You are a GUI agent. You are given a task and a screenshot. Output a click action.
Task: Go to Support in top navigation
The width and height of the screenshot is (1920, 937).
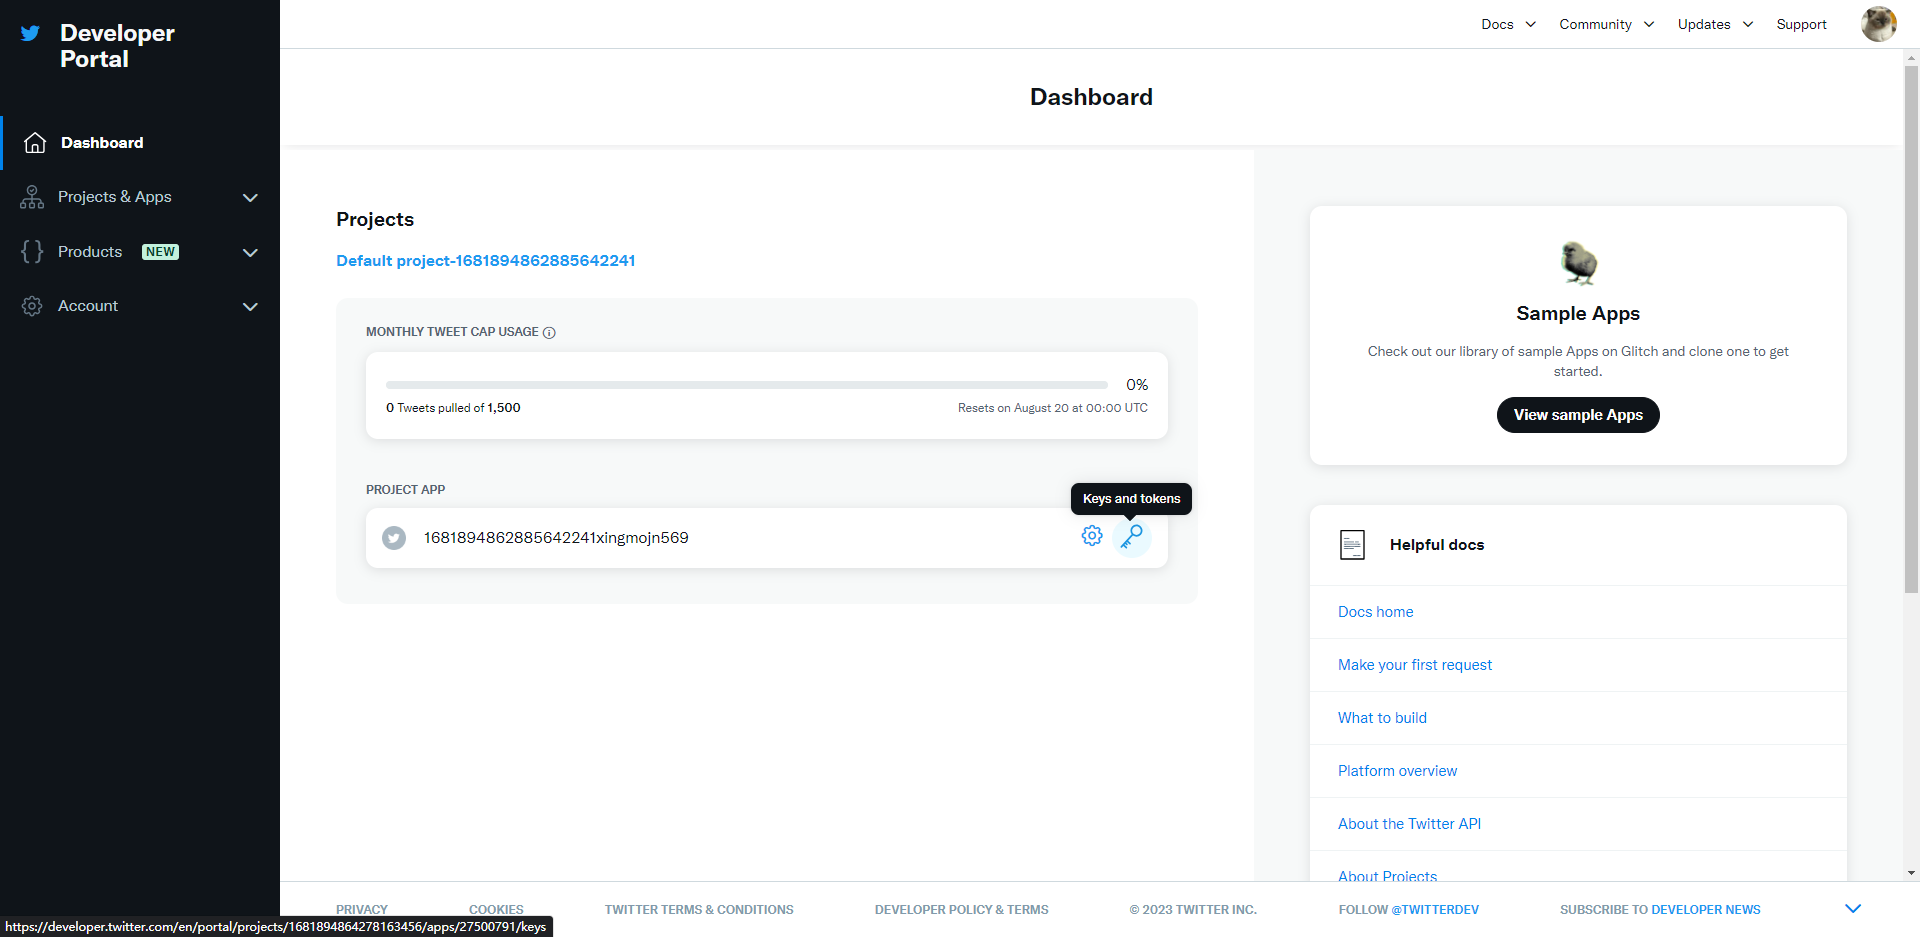(x=1801, y=24)
